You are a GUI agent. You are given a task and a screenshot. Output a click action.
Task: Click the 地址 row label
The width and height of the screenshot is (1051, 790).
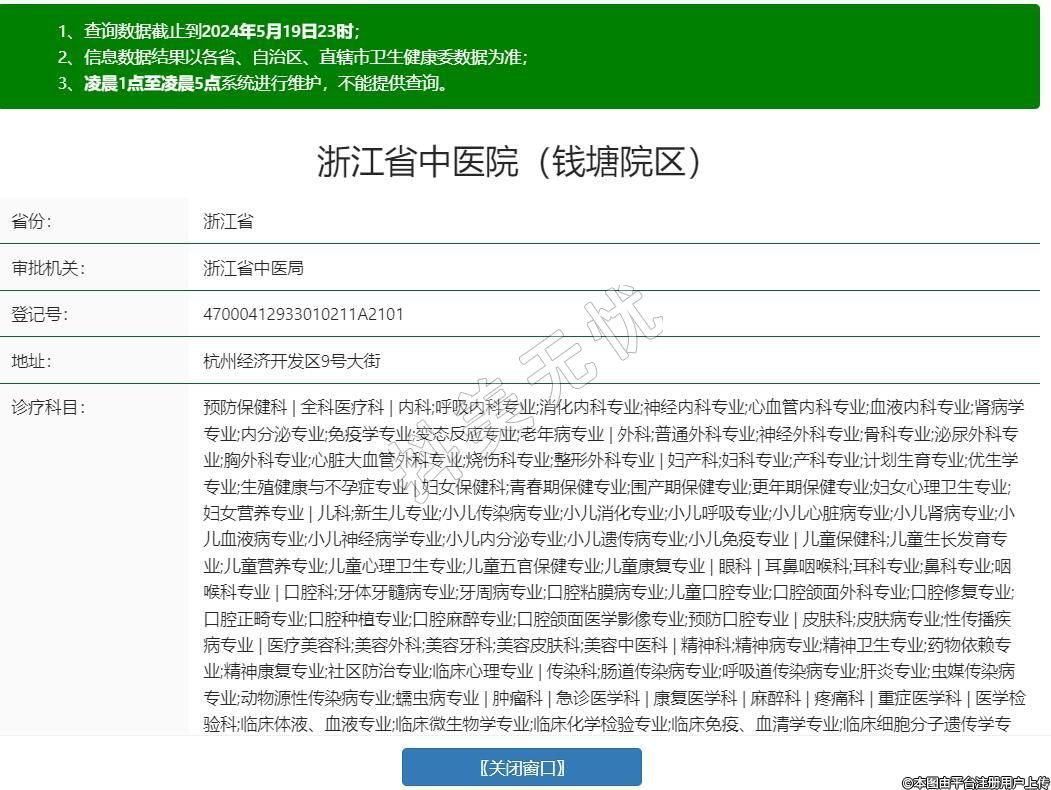point(31,361)
